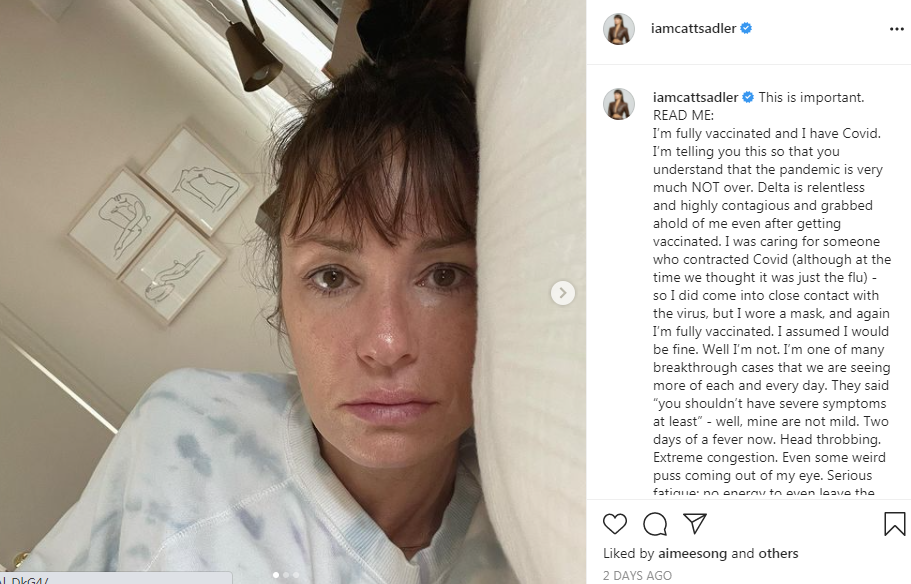Viewport: 911px width, 584px height.
Task: Like the post with the heart icon
Action: [615, 524]
